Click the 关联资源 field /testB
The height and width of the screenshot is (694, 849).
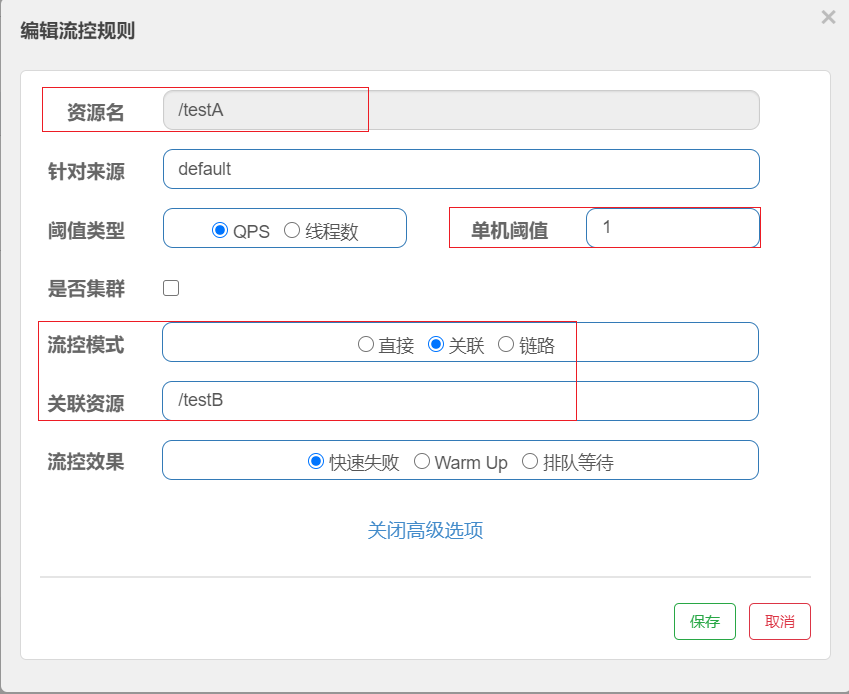(x=460, y=401)
